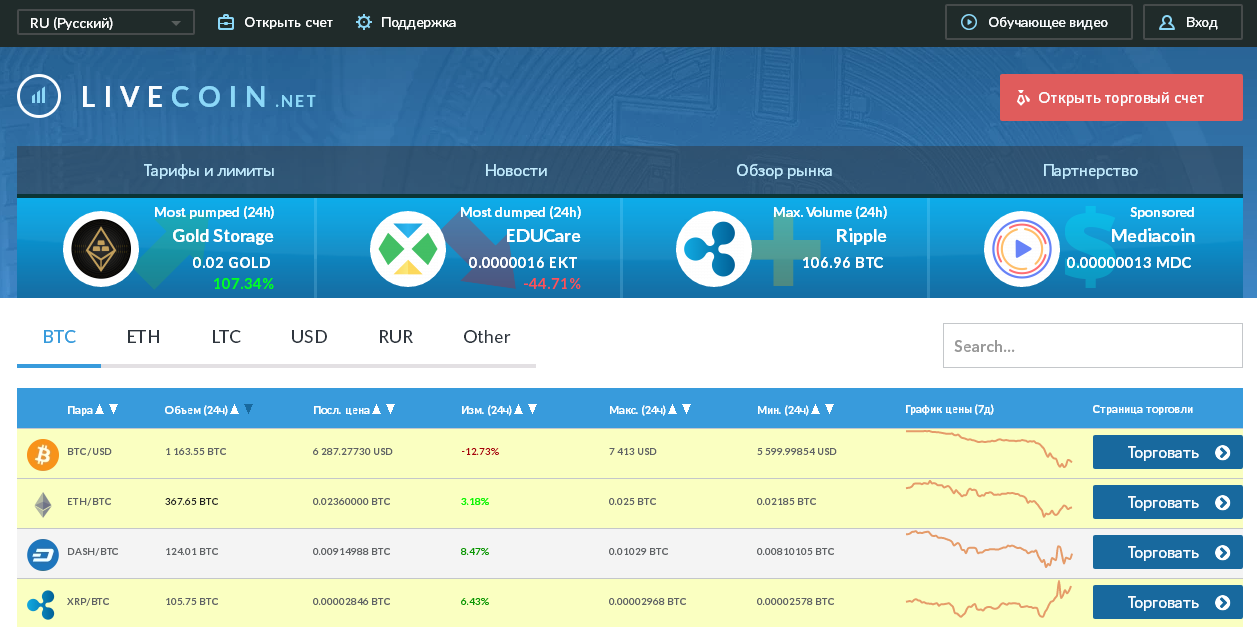Screen dimensions: 1257x627
Task: Open the RU (Русский) language dropdown
Action: click(105, 23)
